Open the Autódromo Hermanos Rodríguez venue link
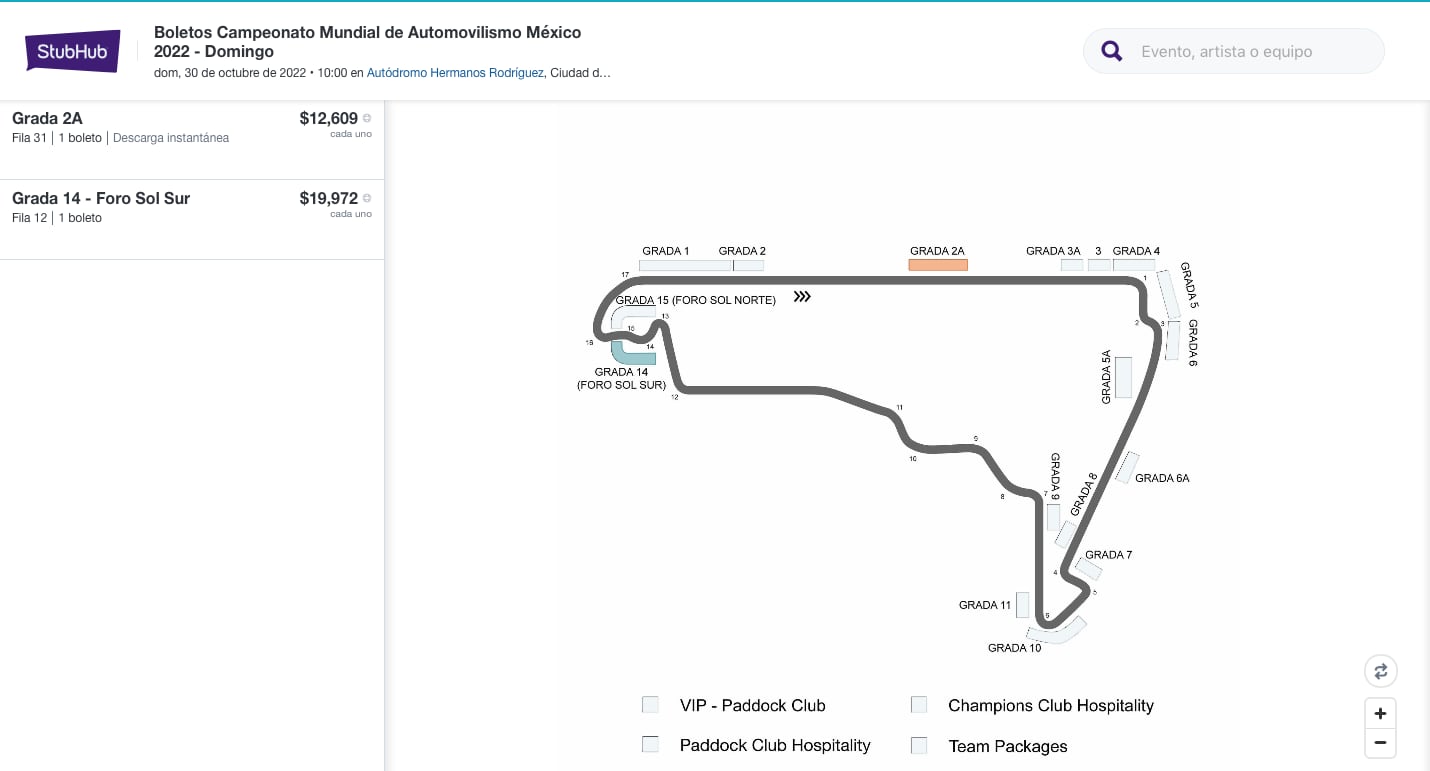This screenshot has width=1430, height=771. [455, 72]
